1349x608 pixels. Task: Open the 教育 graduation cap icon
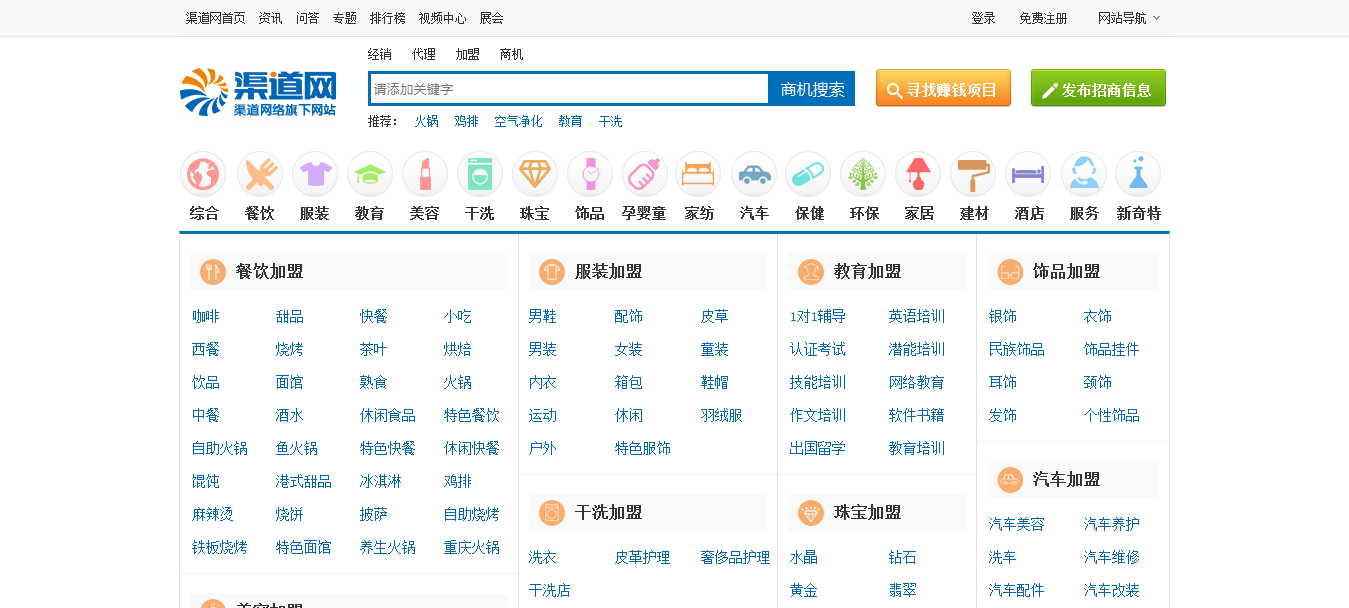[x=369, y=172]
